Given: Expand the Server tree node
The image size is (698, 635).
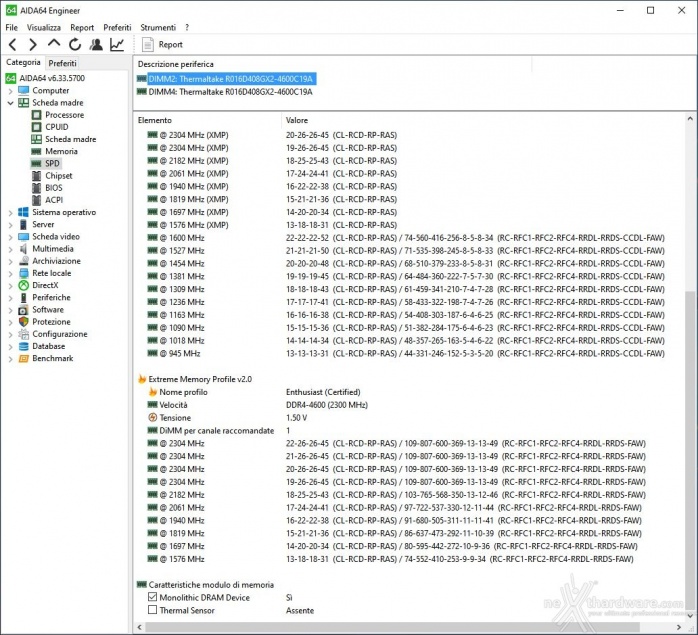Looking at the screenshot, I should pos(10,225).
